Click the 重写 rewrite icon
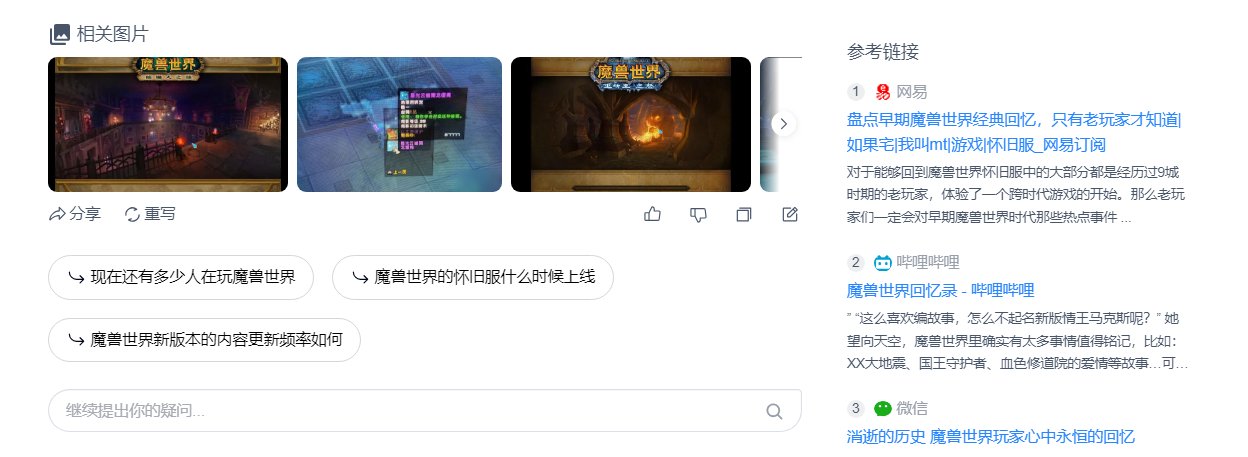The height and width of the screenshot is (457, 1248). click(132, 214)
